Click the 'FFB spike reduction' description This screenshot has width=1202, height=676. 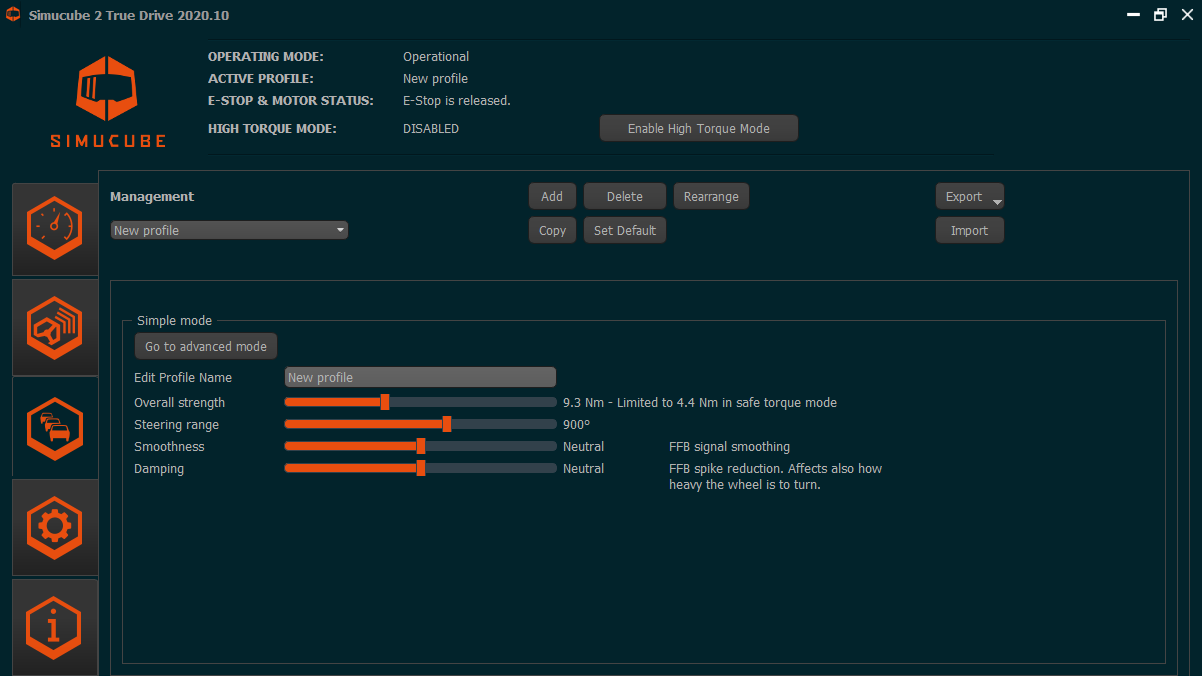[776, 477]
